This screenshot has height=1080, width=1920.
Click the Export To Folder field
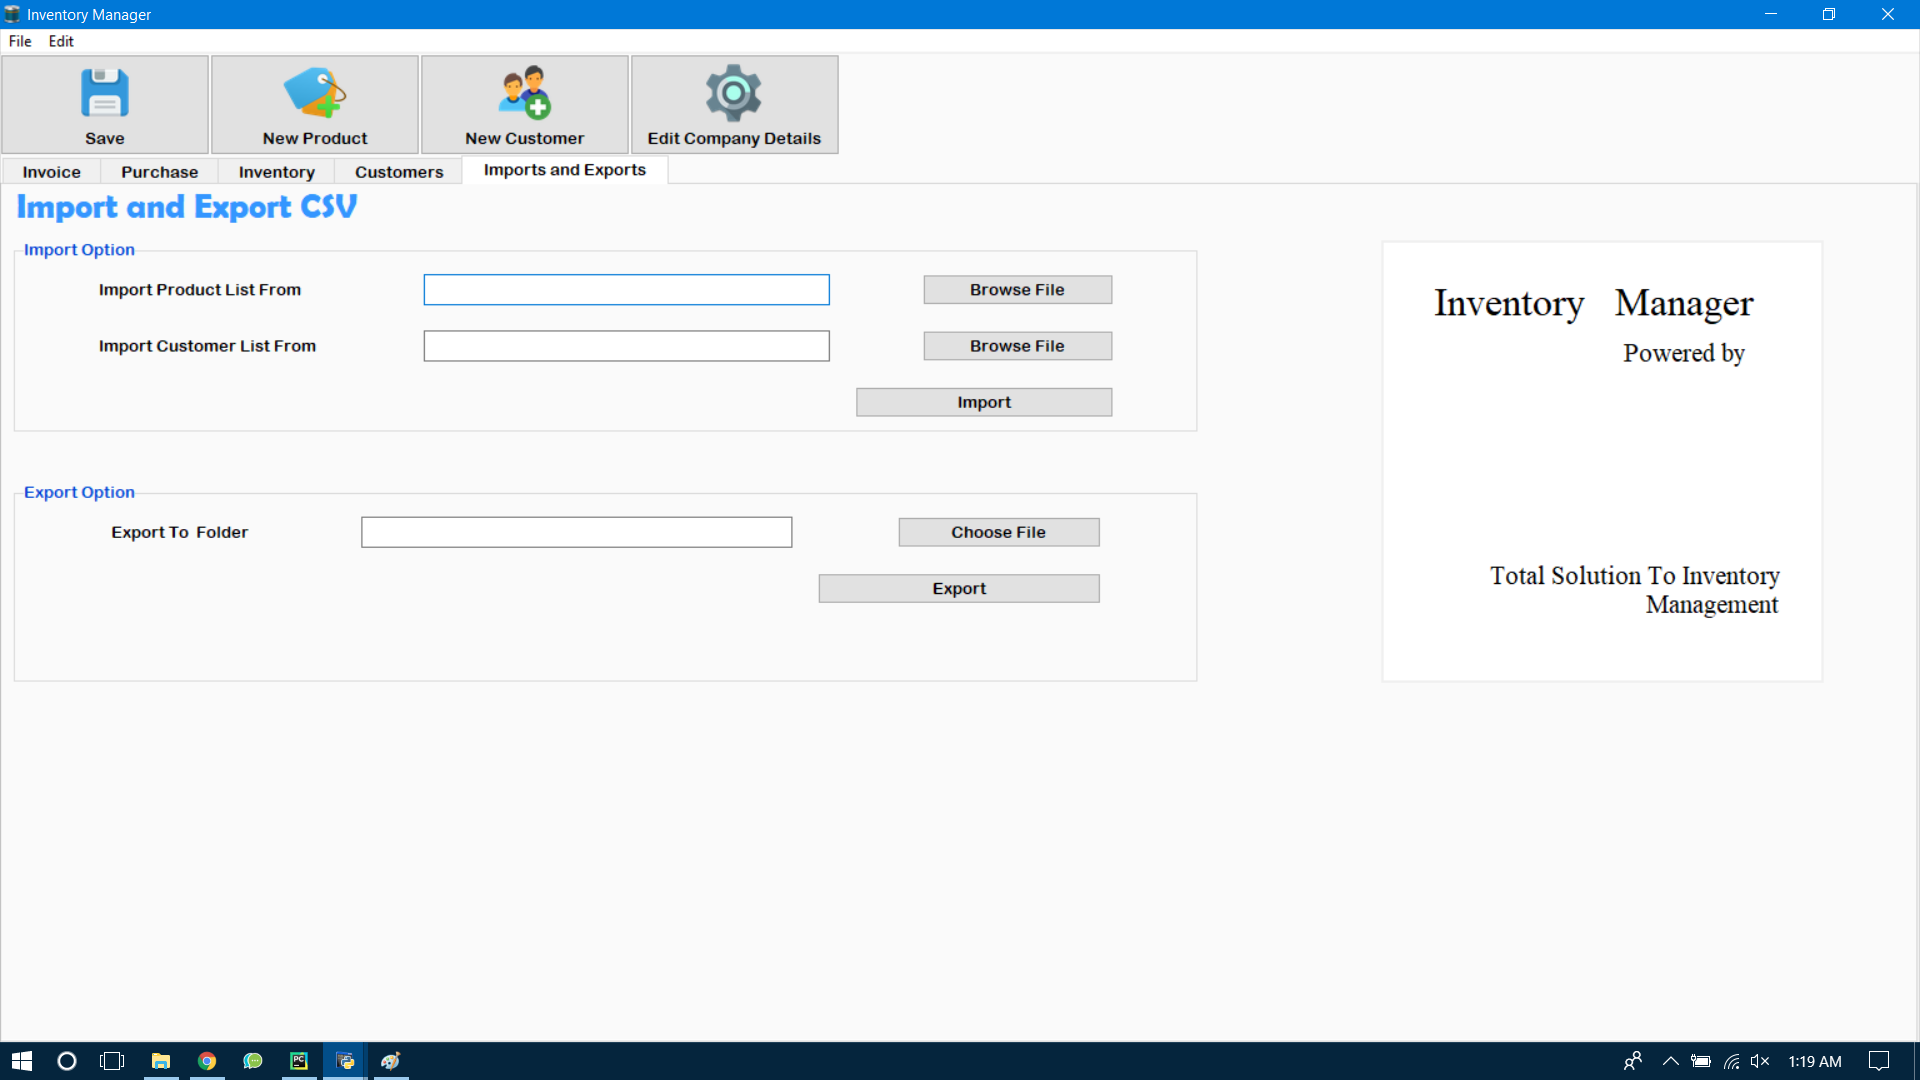coord(576,532)
